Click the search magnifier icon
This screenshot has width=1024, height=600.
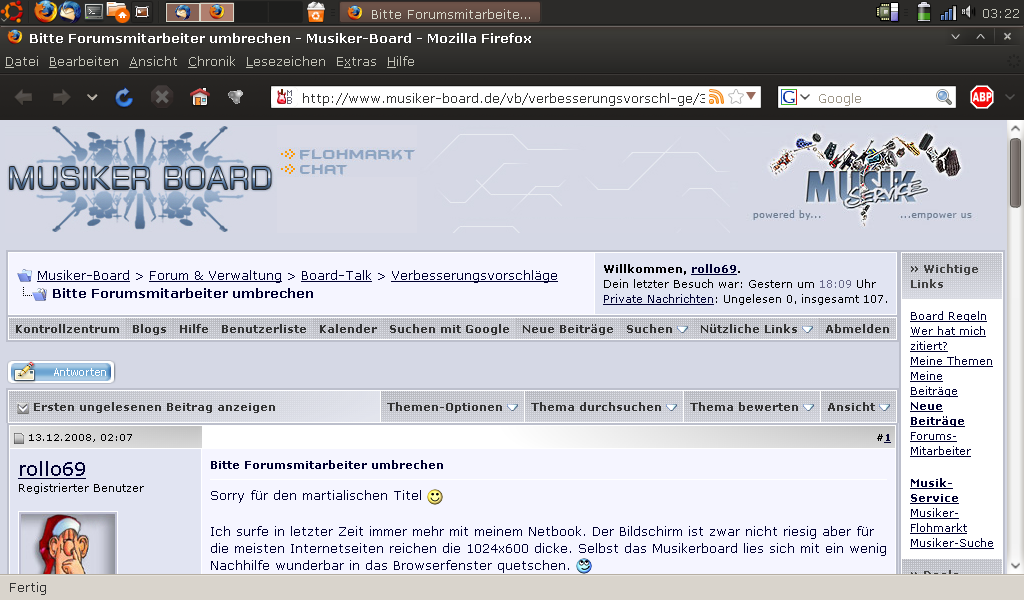click(944, 97)
